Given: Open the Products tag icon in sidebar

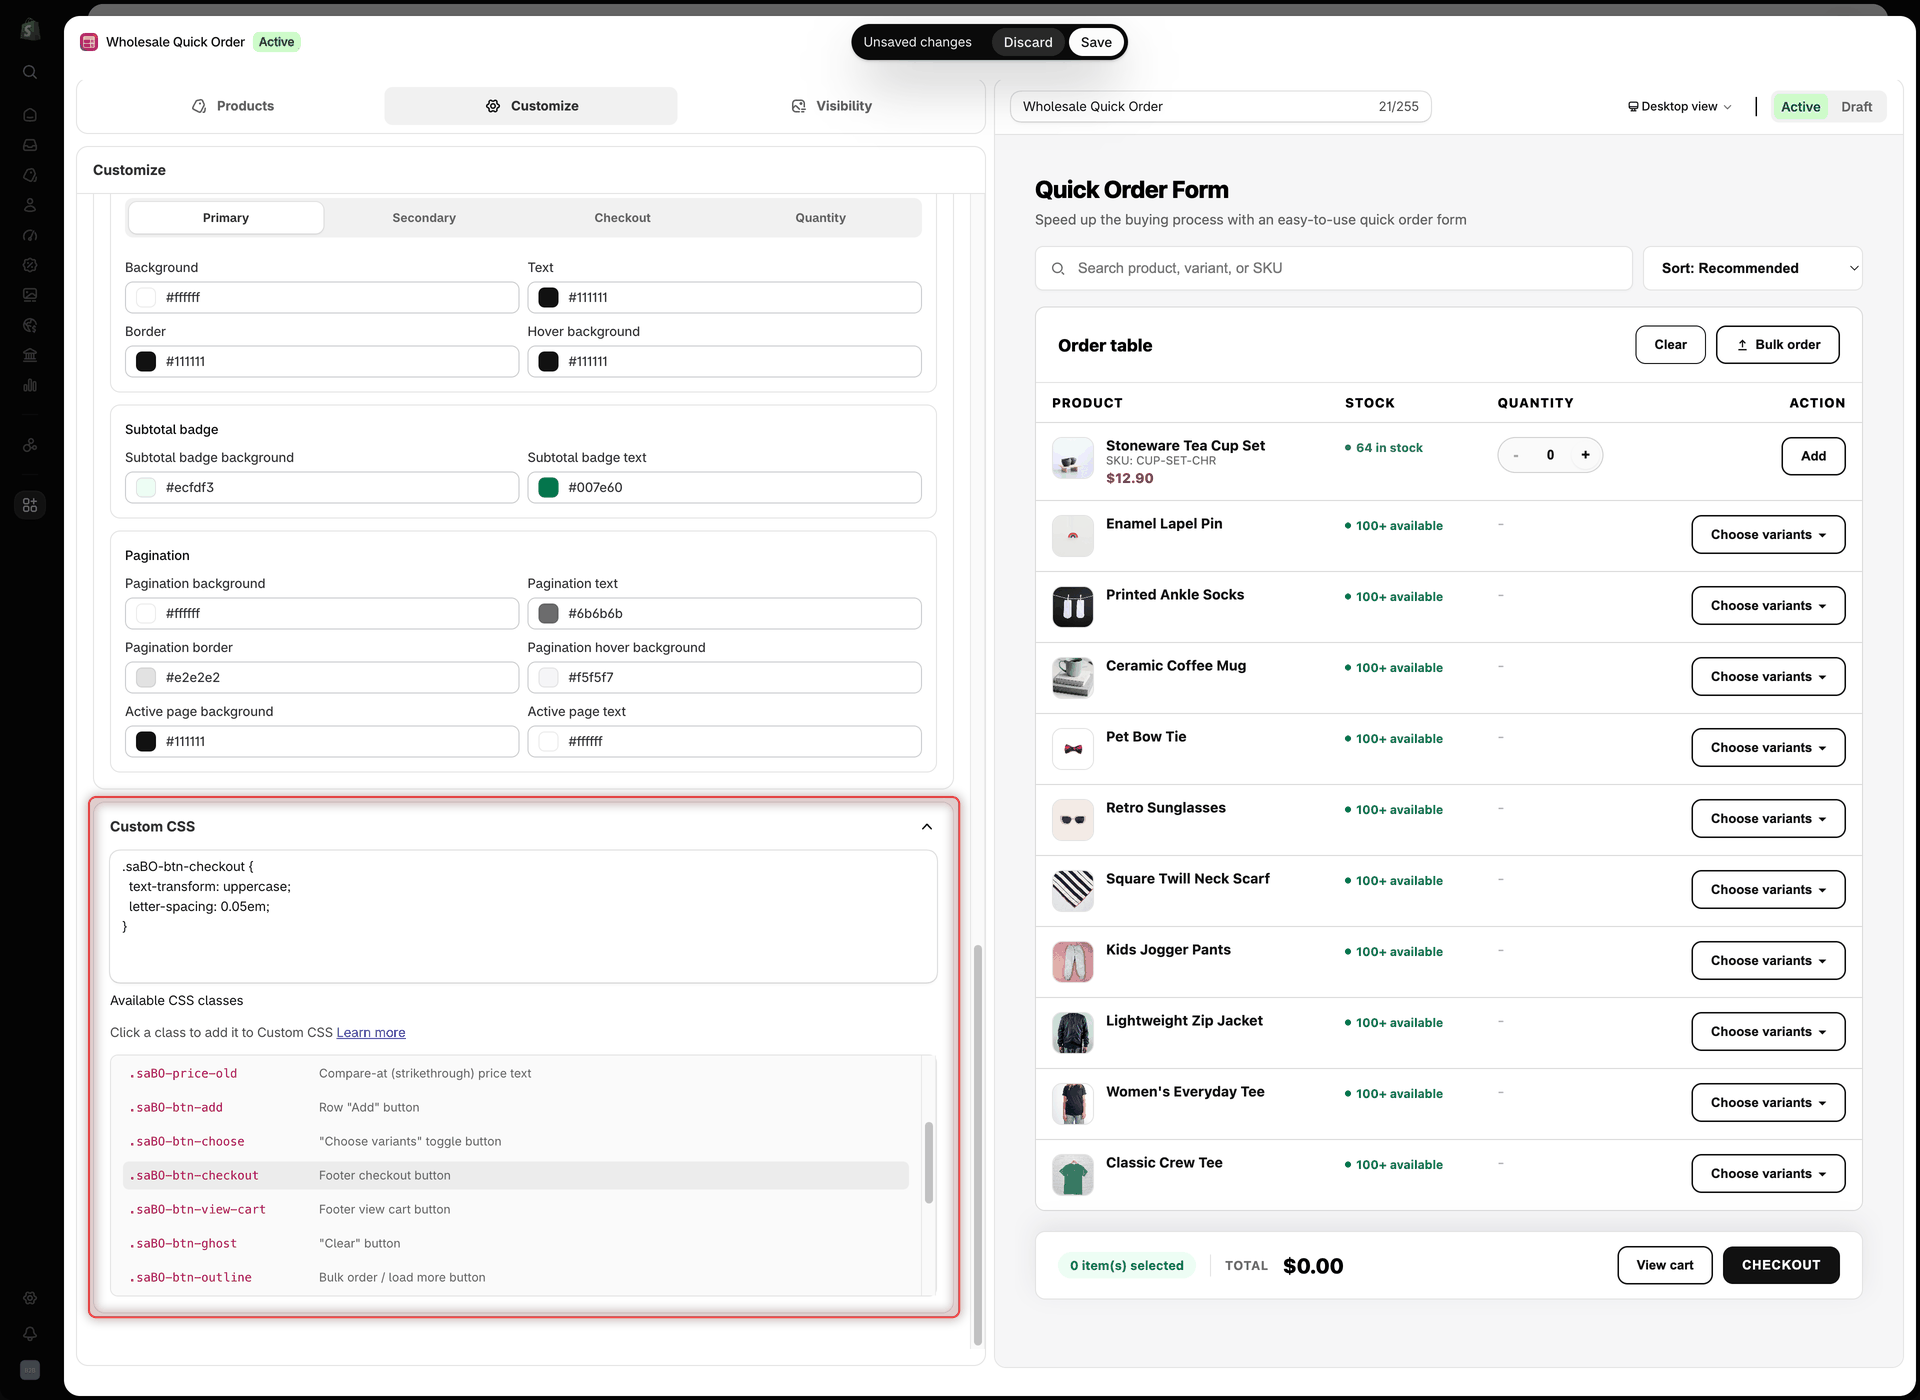Looking at the screenshot, I should point(30,175).
